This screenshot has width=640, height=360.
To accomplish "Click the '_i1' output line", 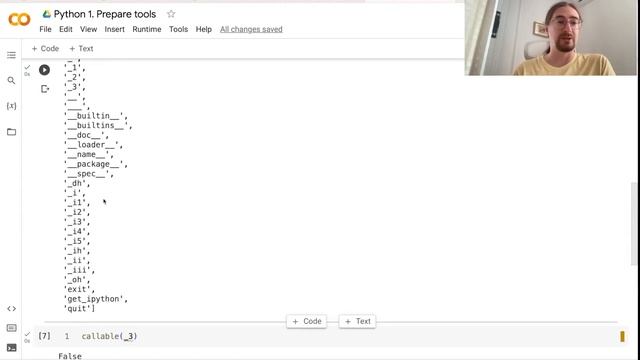I will 77,203.
